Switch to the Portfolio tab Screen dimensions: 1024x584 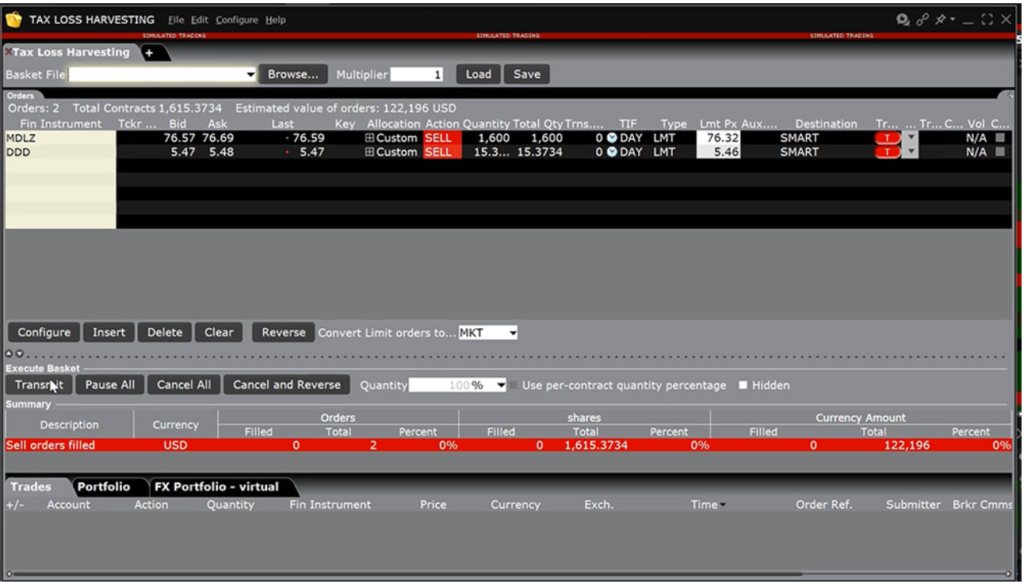(x=103, y=487)
